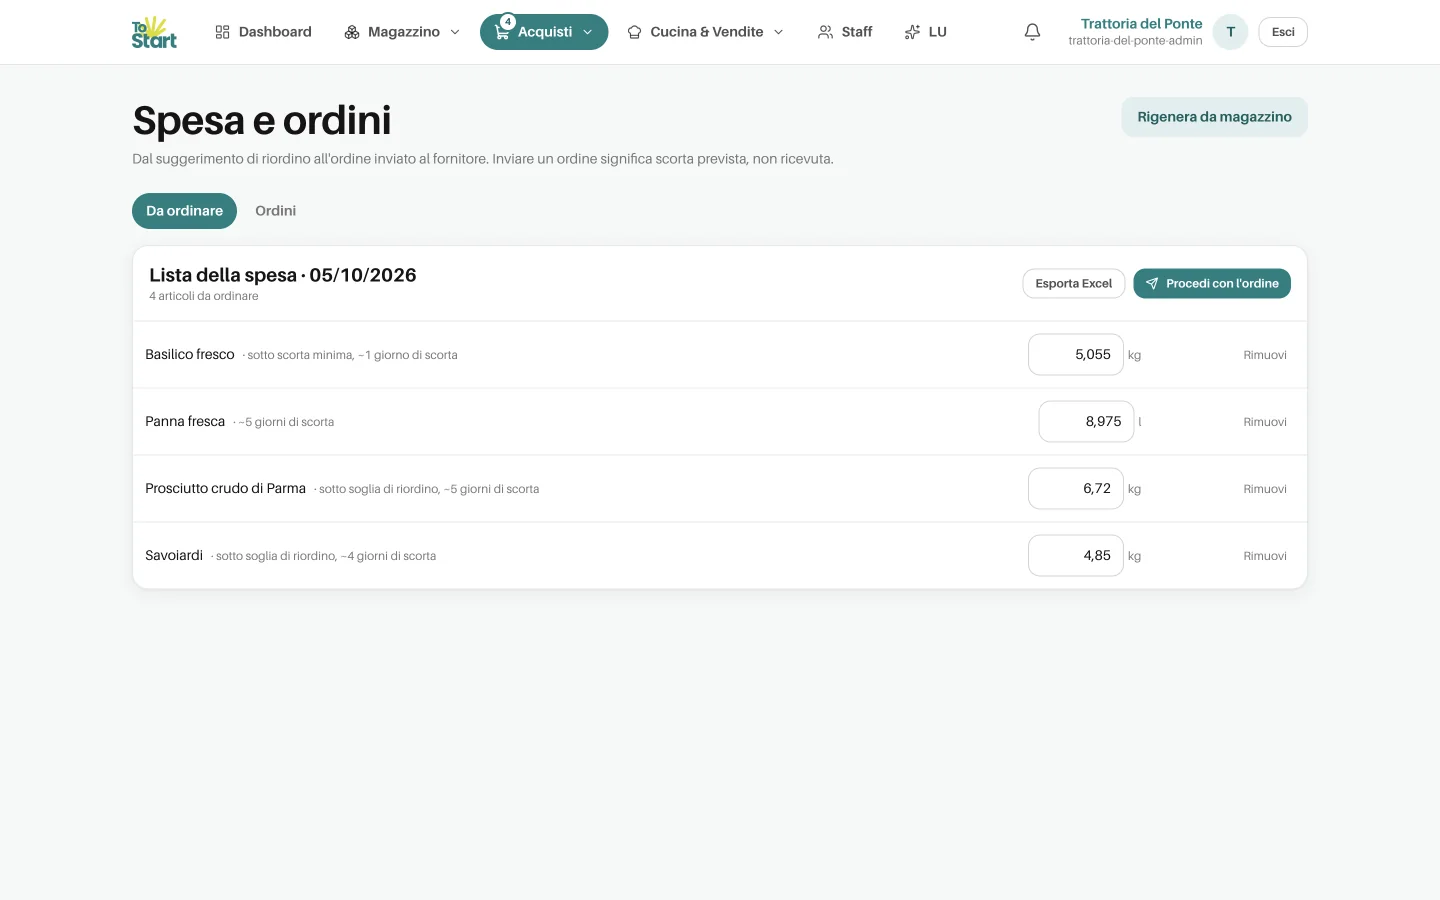This screenshot has height=900, width=1440.
Task: Click the Prosciutto crudo di Parma name
Action: (225, 489)
